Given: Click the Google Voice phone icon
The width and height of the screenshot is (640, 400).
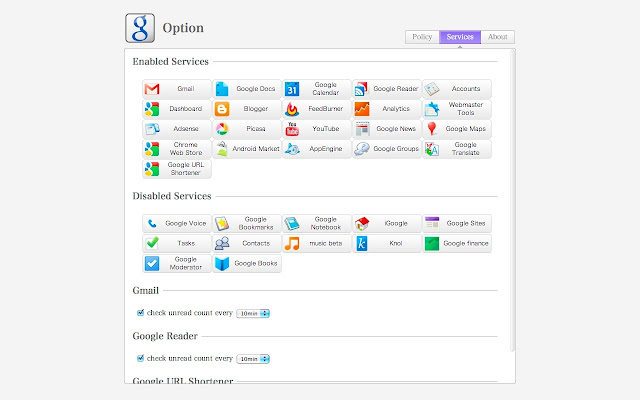Looking at the screenshot, I should tap(152, 224).
